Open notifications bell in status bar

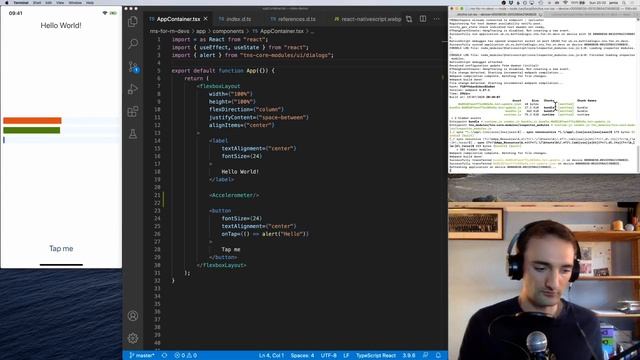[438, 356]
